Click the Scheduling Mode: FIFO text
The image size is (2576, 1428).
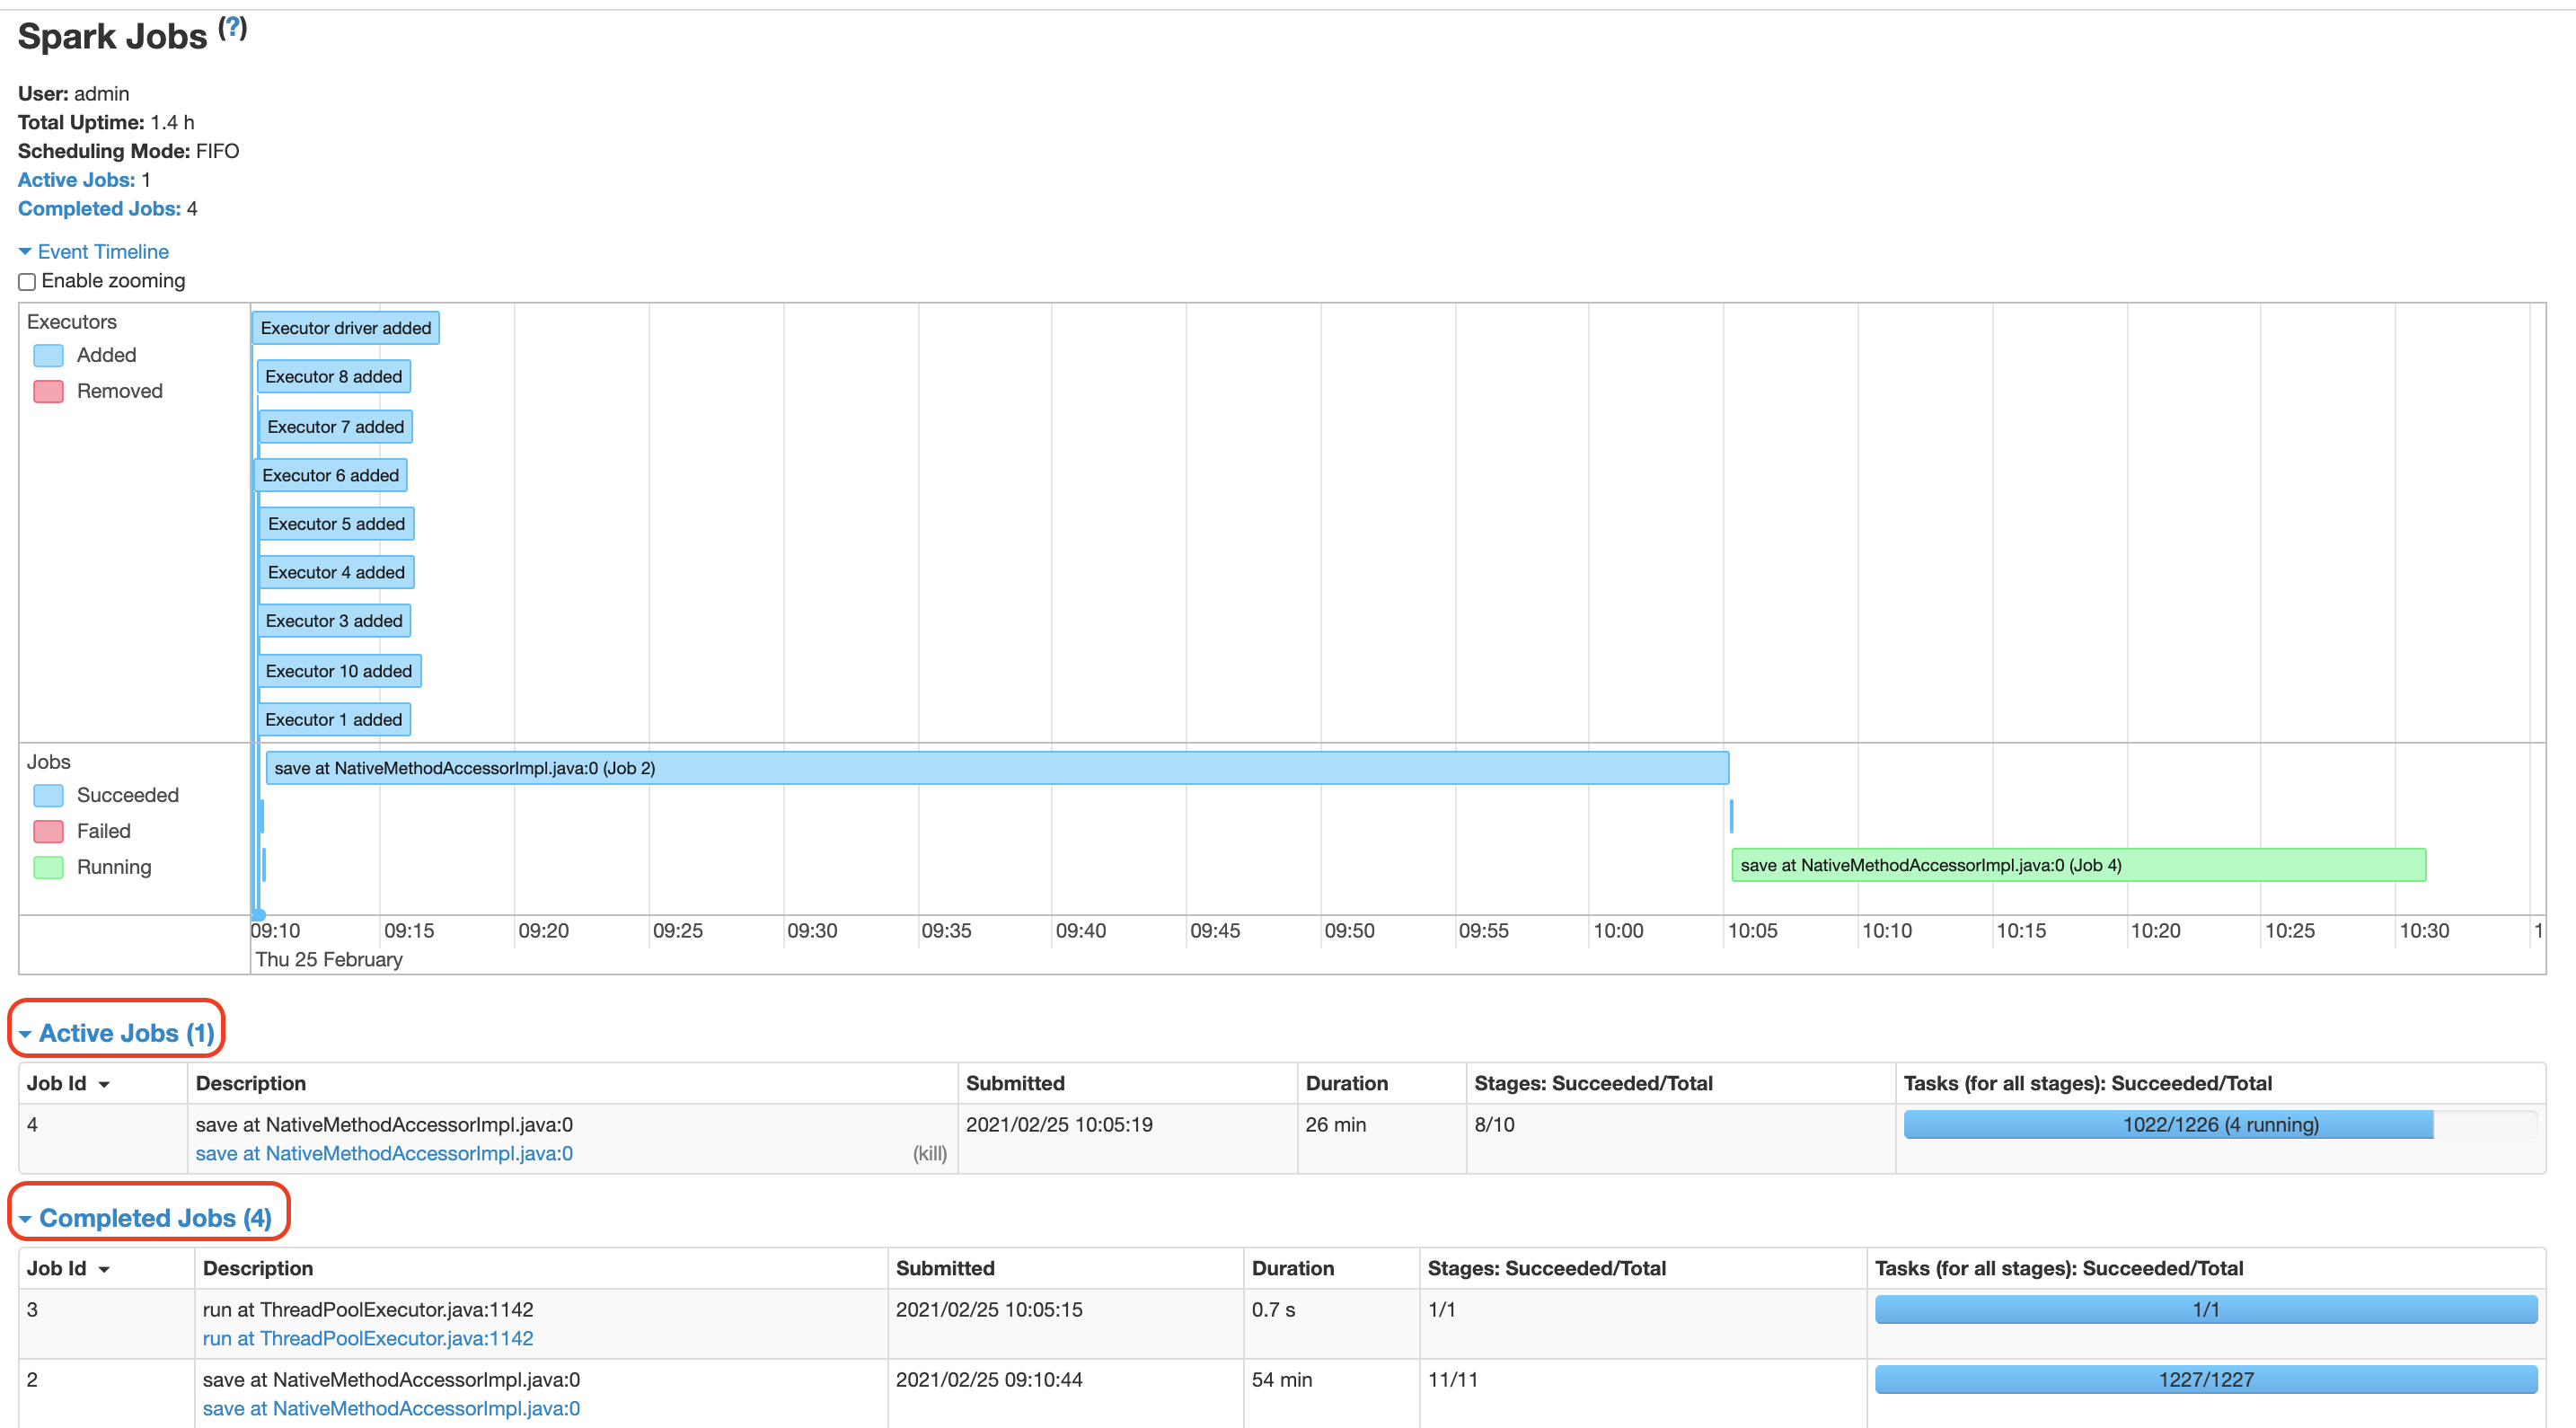(x=128, y=151)
